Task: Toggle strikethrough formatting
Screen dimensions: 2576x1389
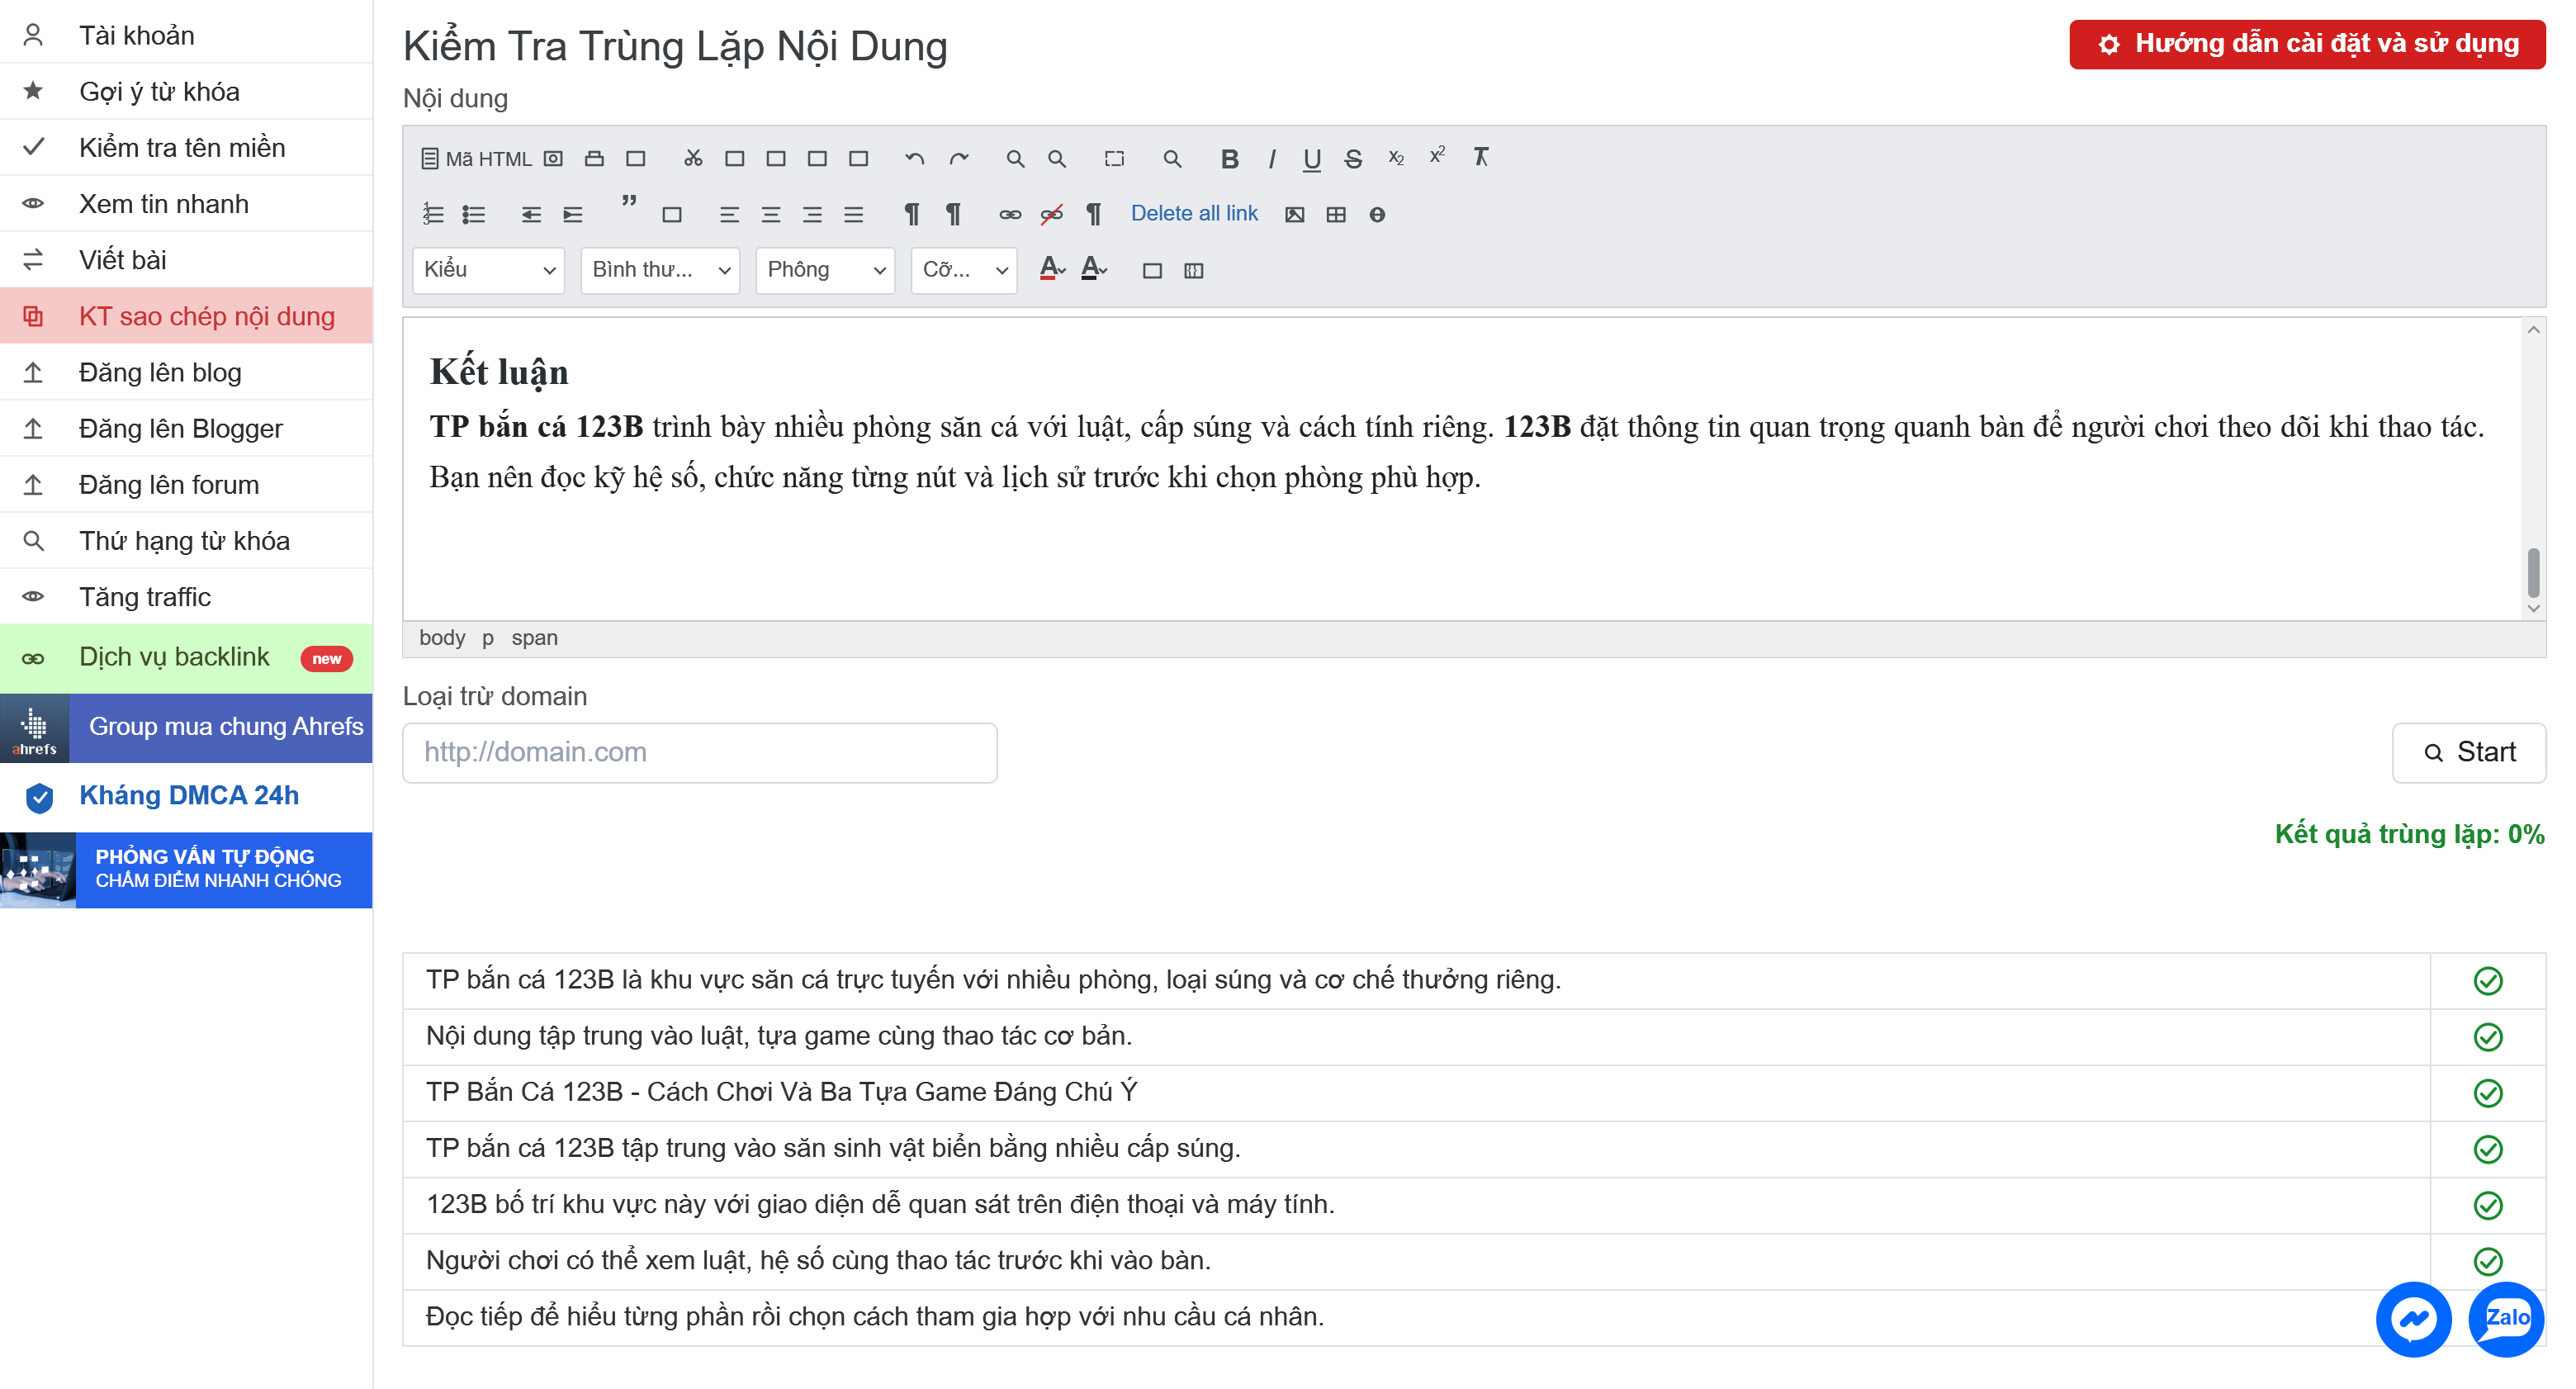Action: pos(1353,158)
